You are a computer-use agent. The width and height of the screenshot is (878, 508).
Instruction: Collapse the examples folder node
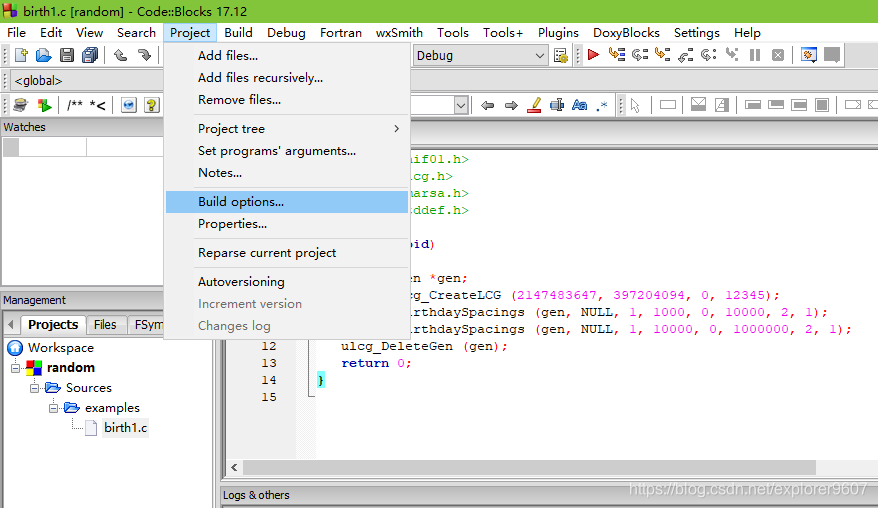pos(54,408)
